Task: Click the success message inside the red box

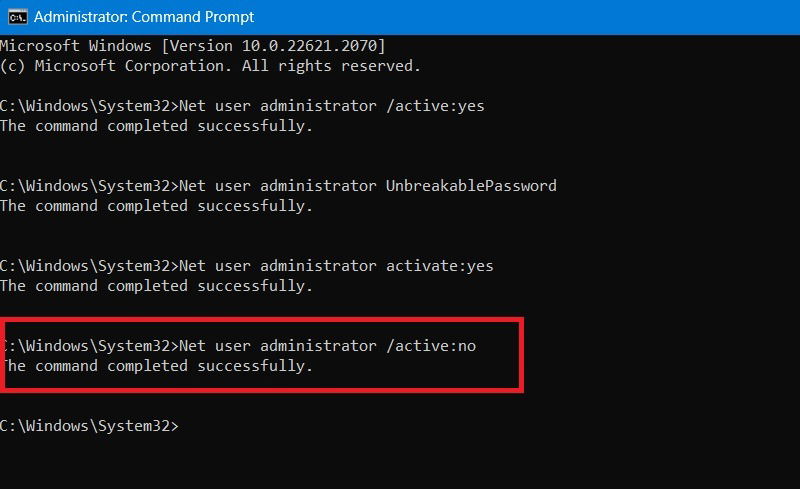Action: pos(156,366)
